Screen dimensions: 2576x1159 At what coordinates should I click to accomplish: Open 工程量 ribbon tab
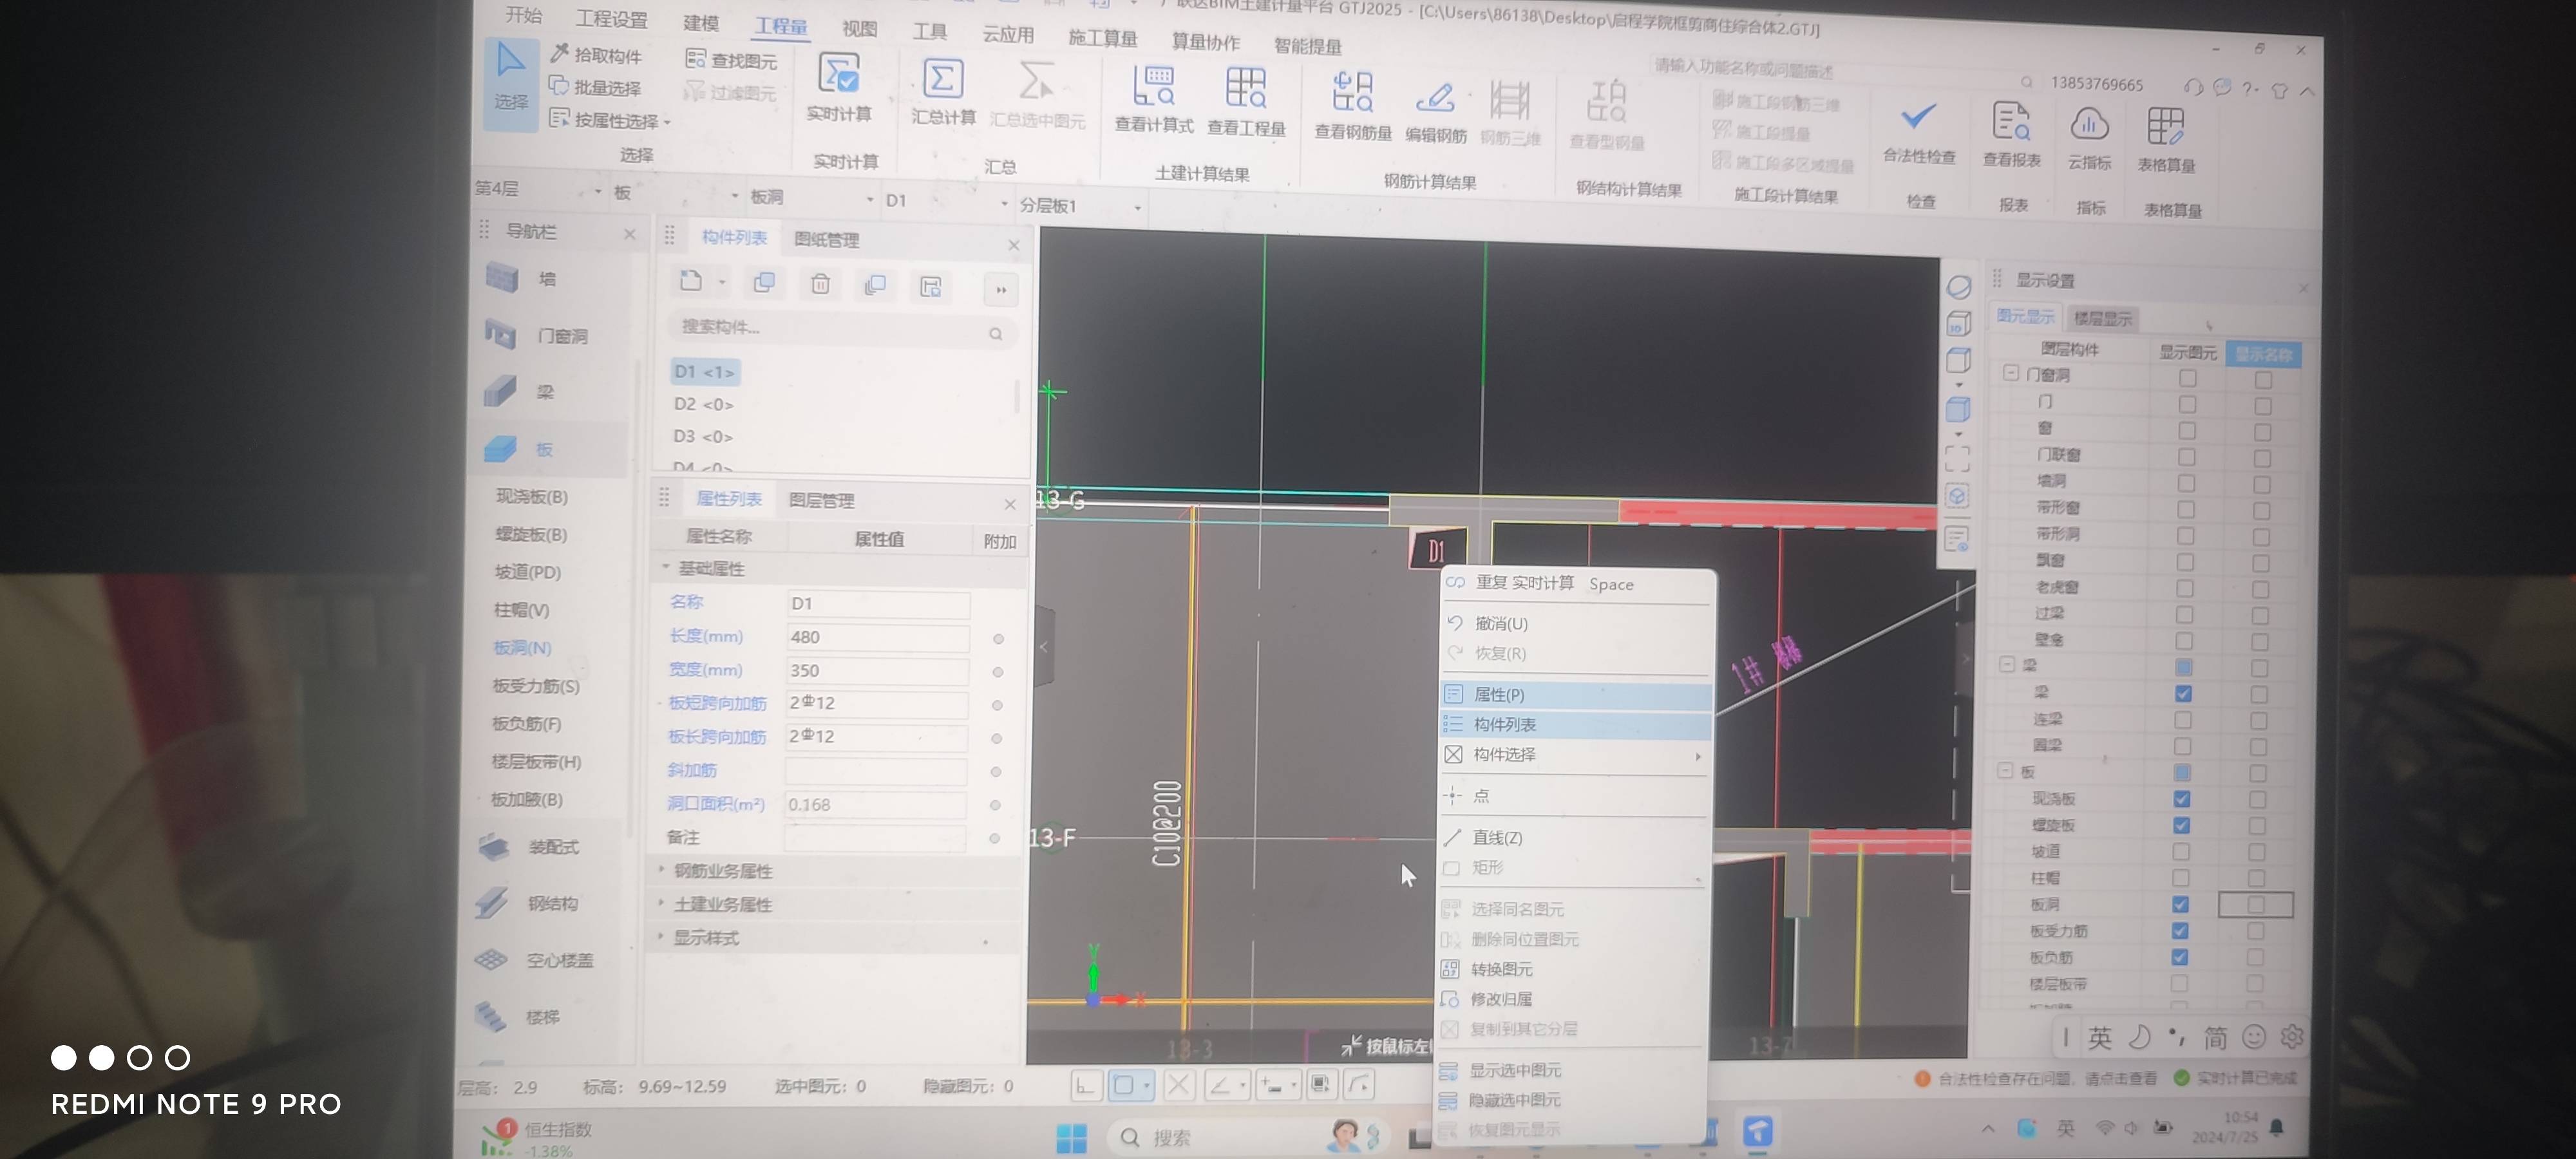(781, 26)
